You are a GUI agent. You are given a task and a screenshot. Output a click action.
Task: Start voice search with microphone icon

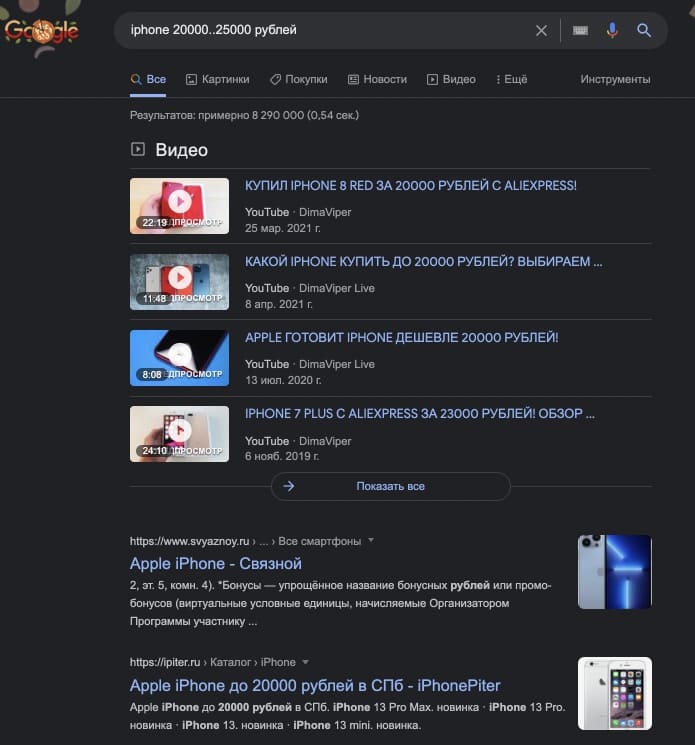tap(612, 30)
